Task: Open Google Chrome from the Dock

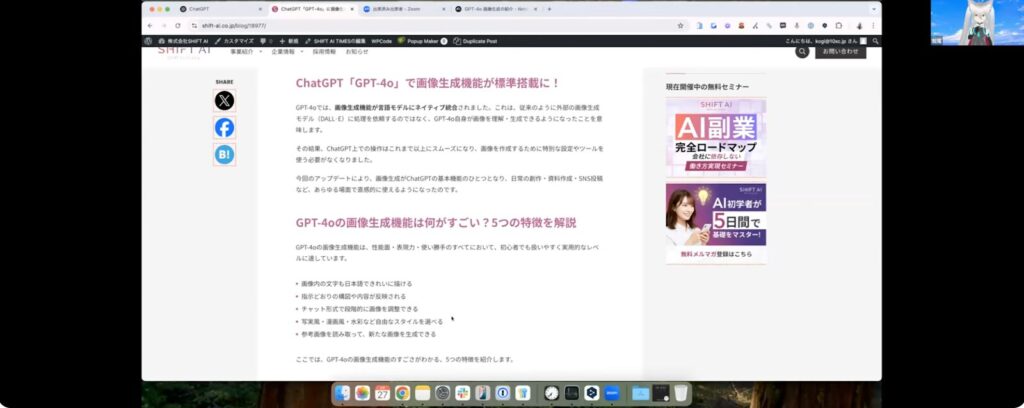Action: [402, 393]
